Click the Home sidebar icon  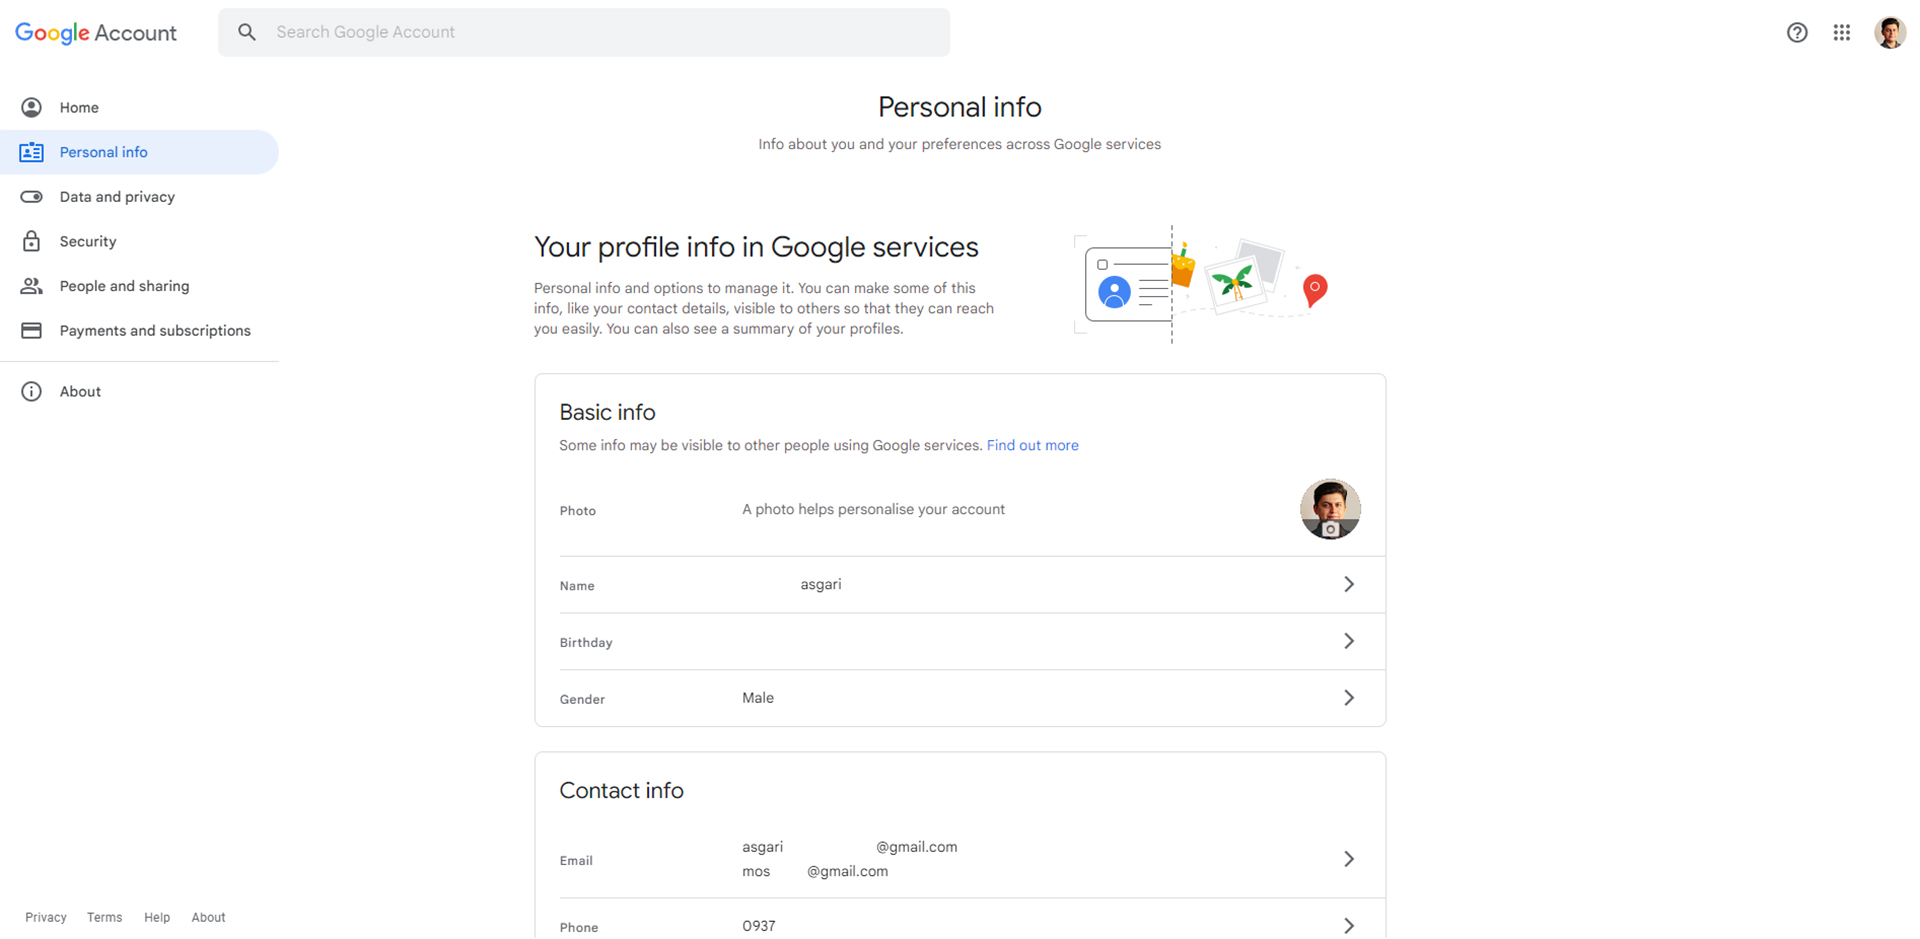32,107
